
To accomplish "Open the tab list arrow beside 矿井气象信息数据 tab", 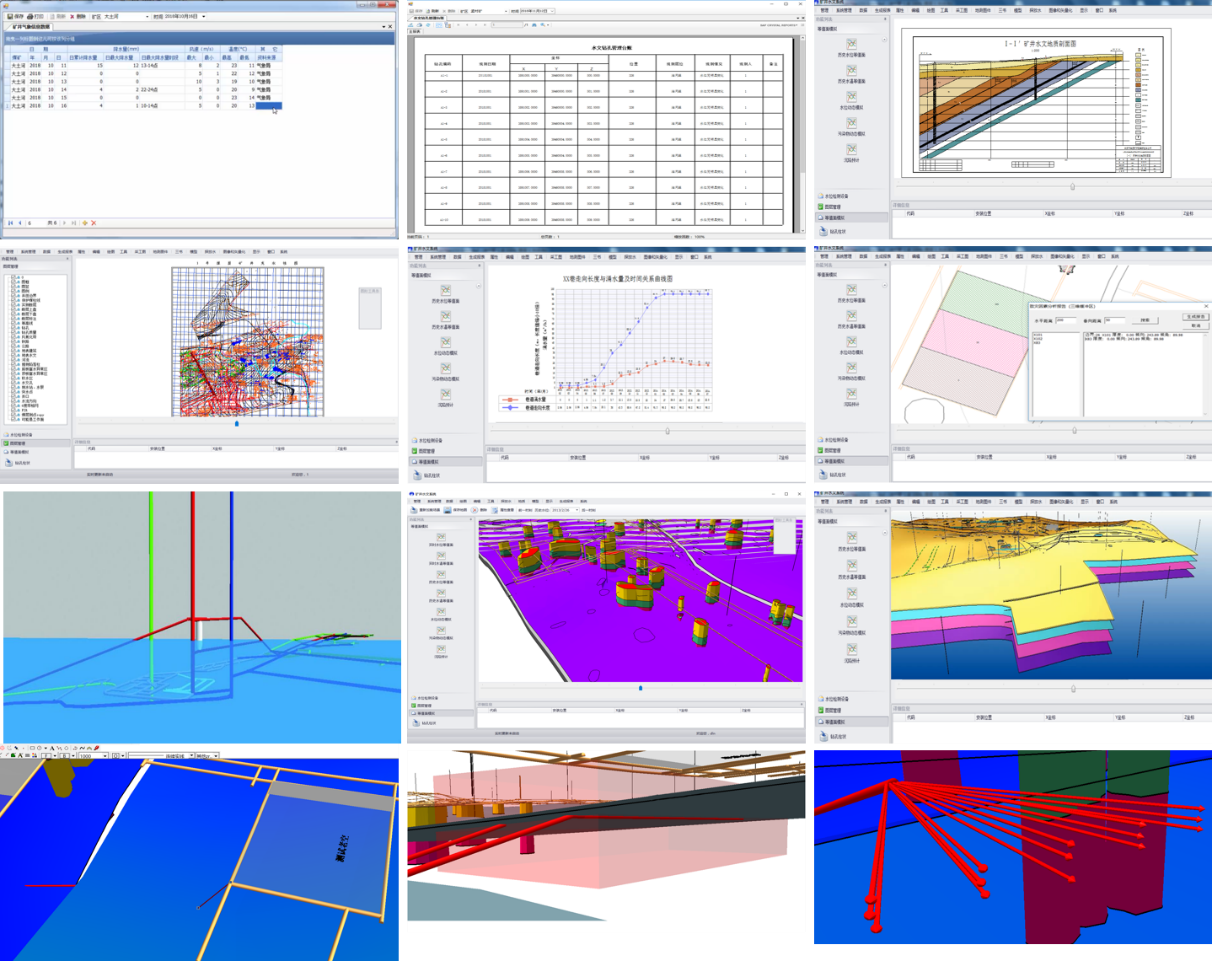I will pyautogui.click(x=384, y=27).
